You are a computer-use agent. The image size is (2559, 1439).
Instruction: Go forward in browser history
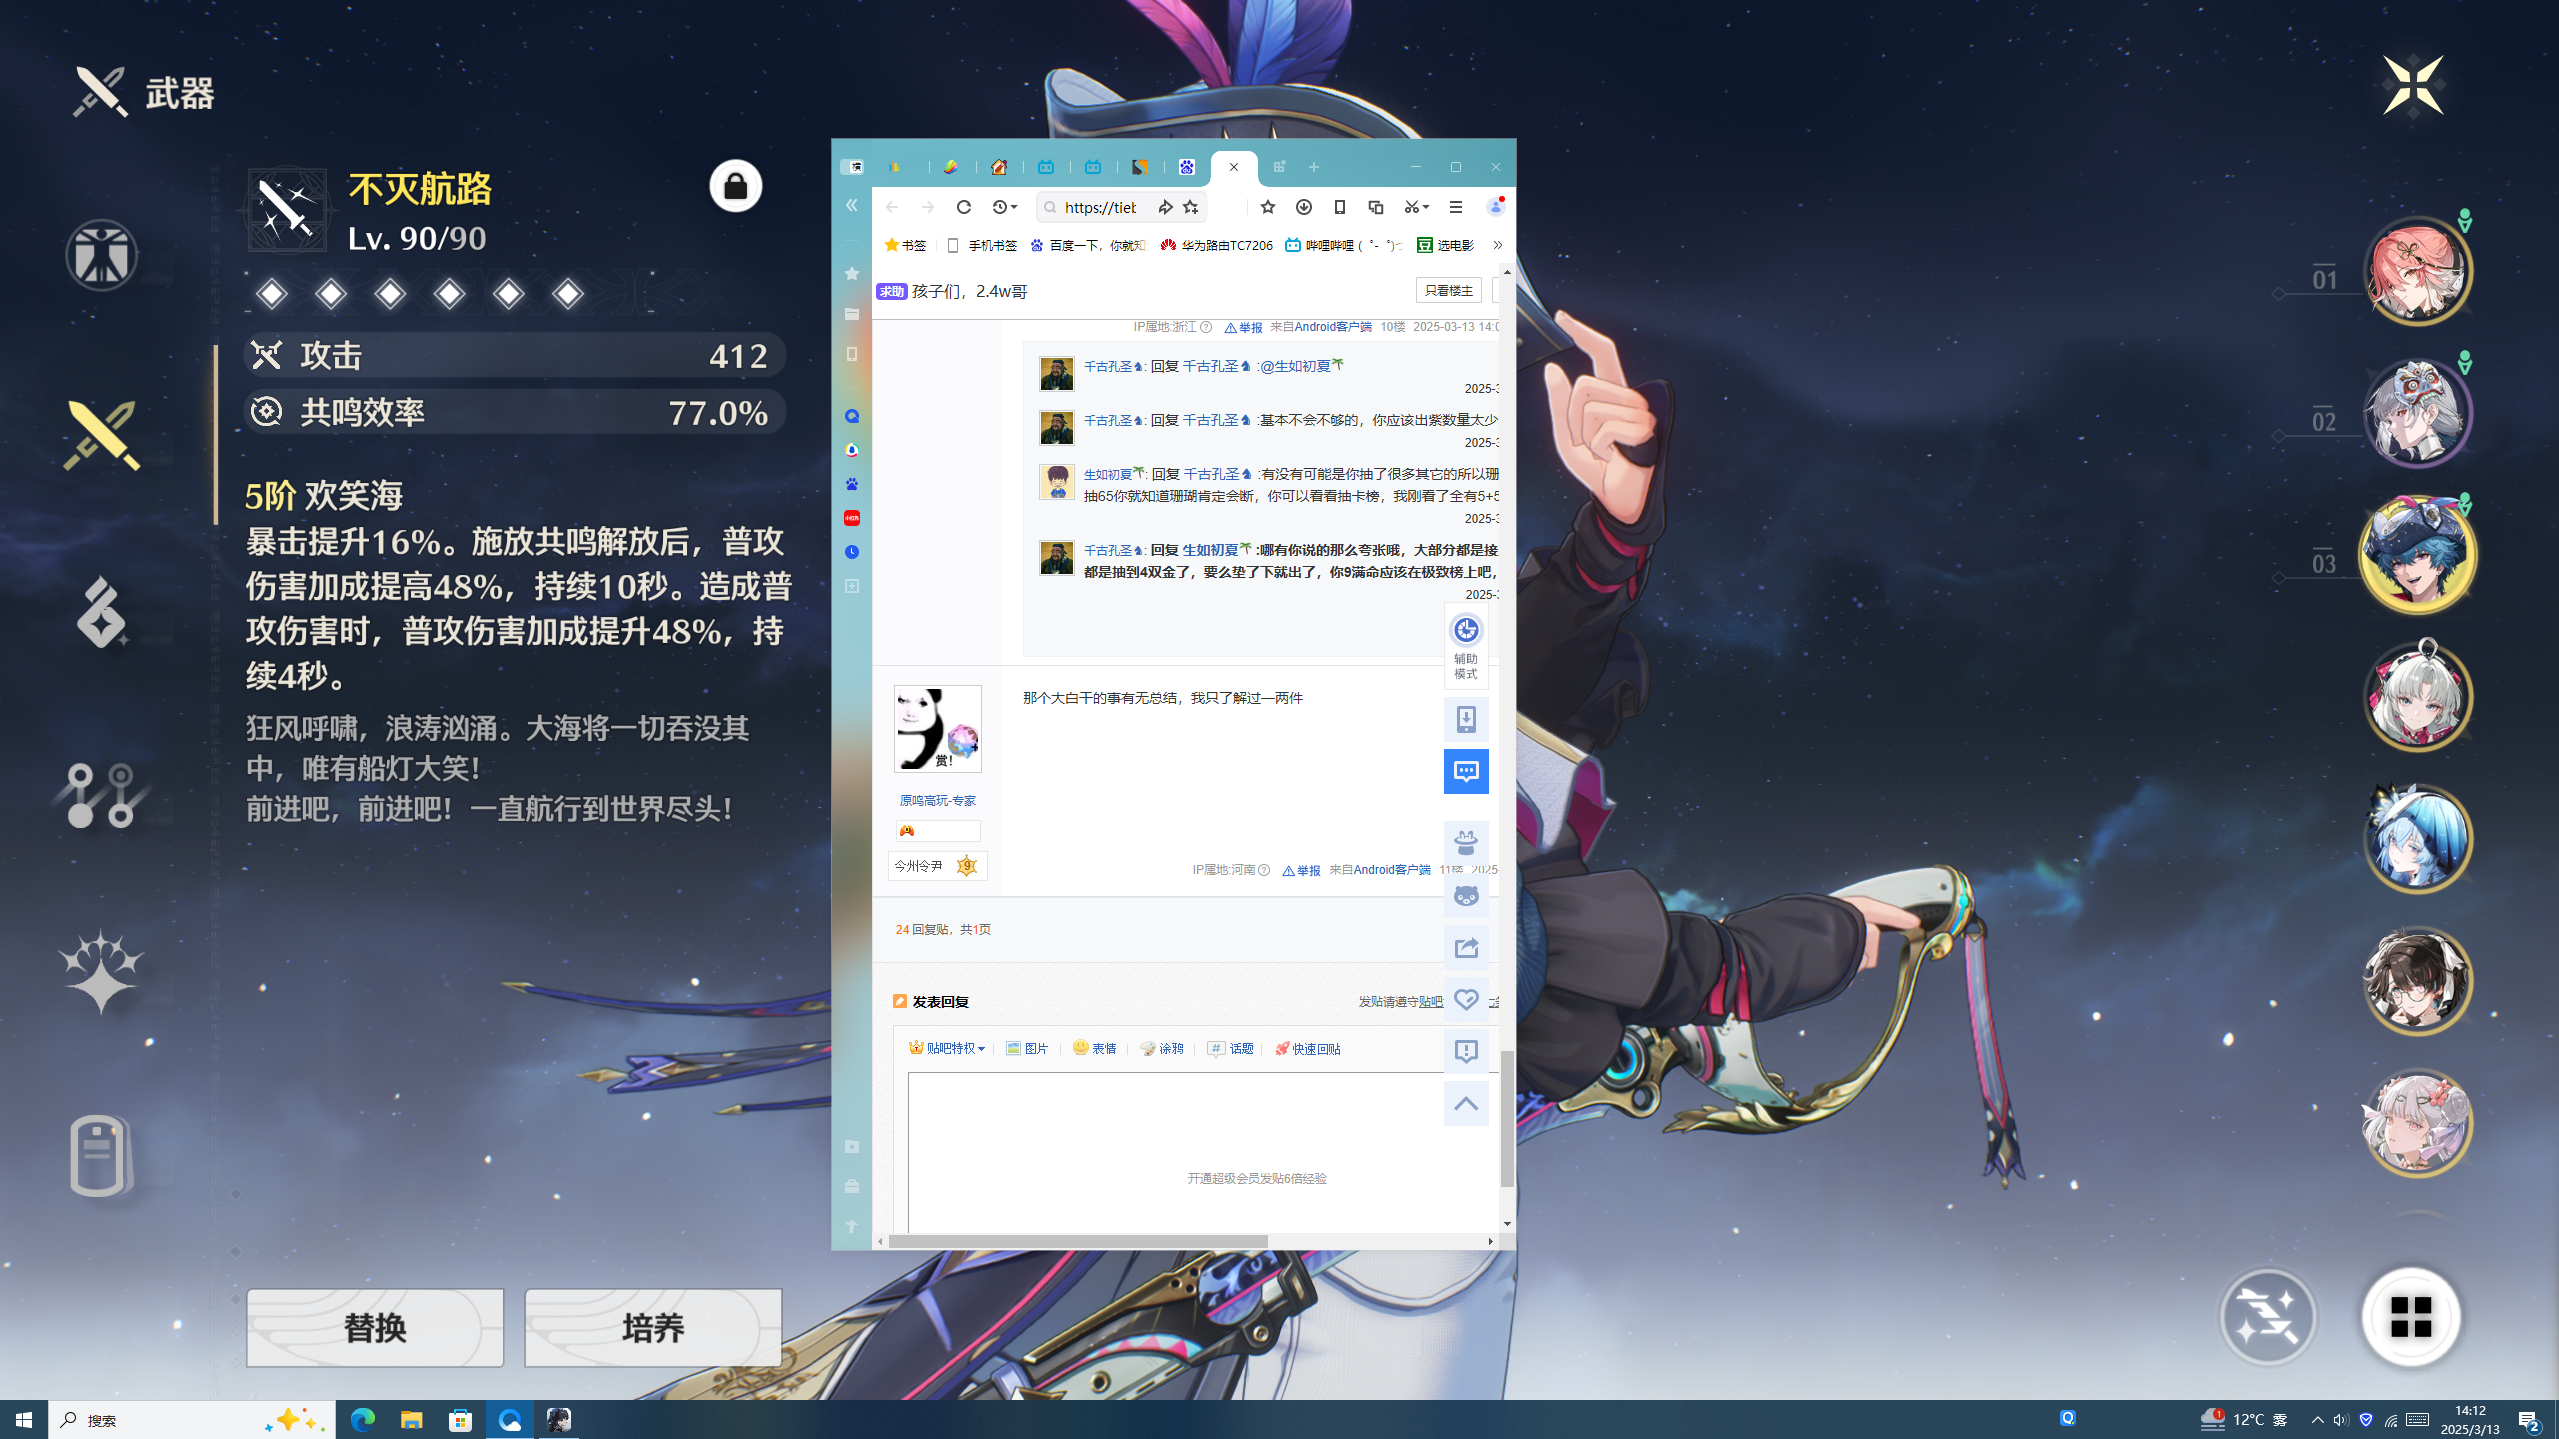coord(928,207)
